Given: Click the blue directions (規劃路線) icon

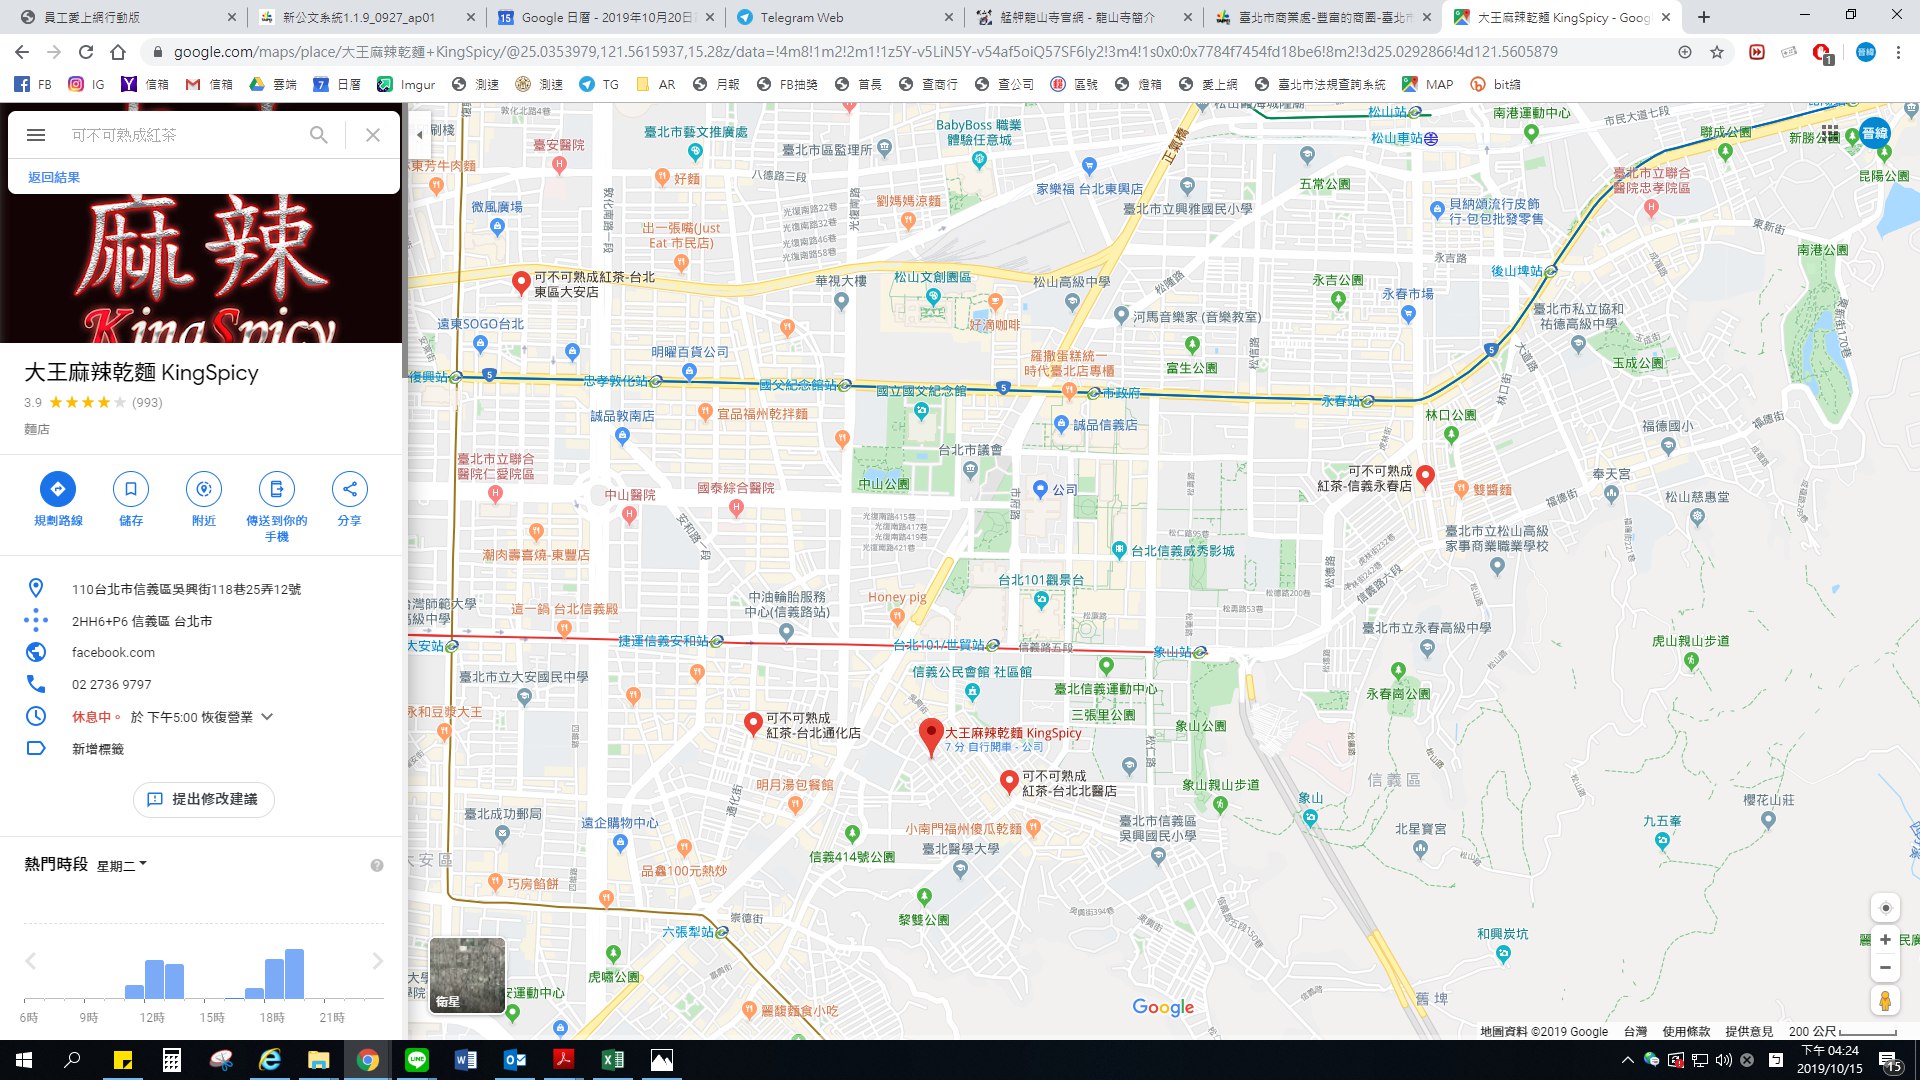Looking at the screenshot, I should click(x=57, y=489).
